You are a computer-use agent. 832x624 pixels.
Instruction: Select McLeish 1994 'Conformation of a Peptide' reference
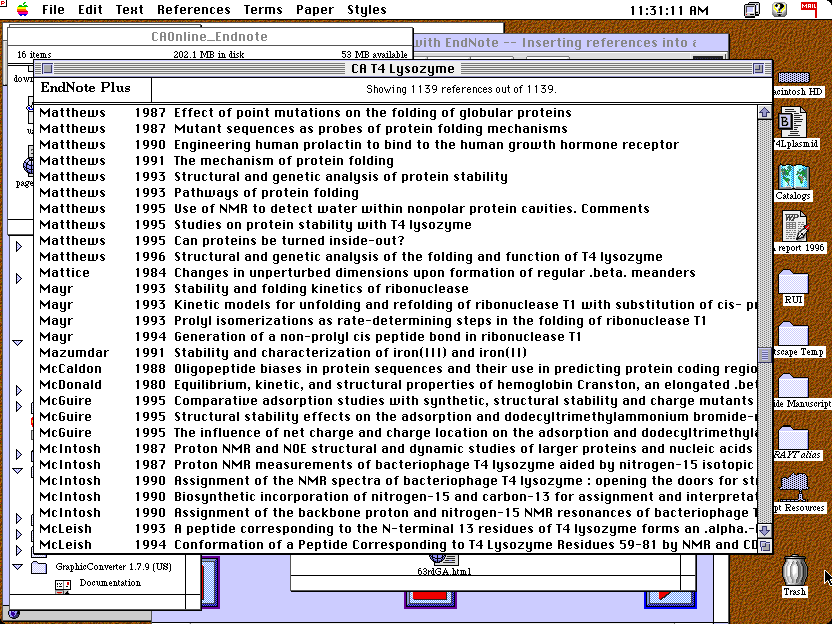click(395, 544)
